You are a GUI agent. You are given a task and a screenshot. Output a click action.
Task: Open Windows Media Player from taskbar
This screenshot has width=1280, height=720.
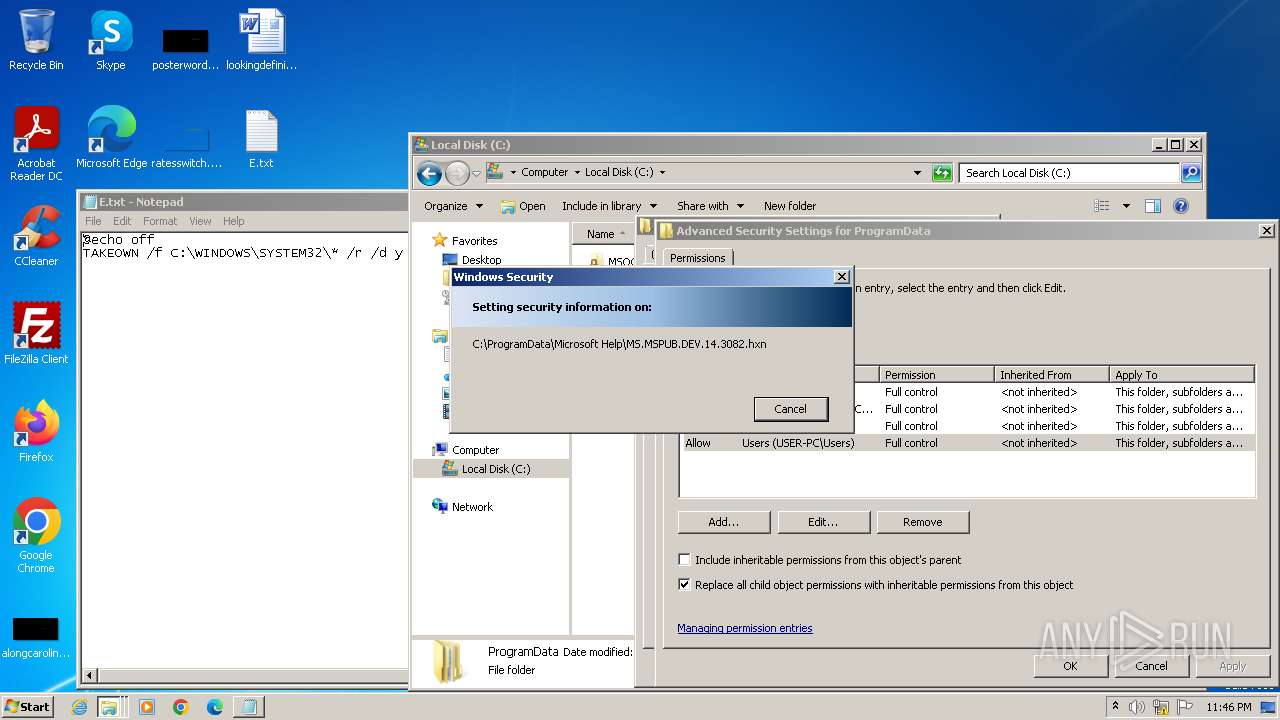click(147, 707)
